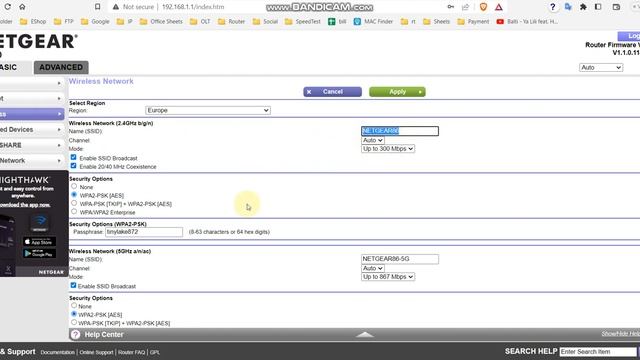The width and height of the screenshot is (640, 360).
Task: Open Brave Shields lion icon
Action: pos(483,7)
